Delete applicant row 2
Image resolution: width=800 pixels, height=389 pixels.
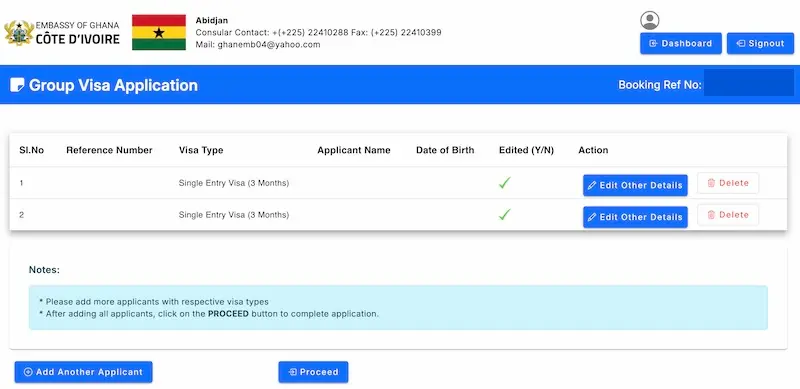tap(728, 215)
